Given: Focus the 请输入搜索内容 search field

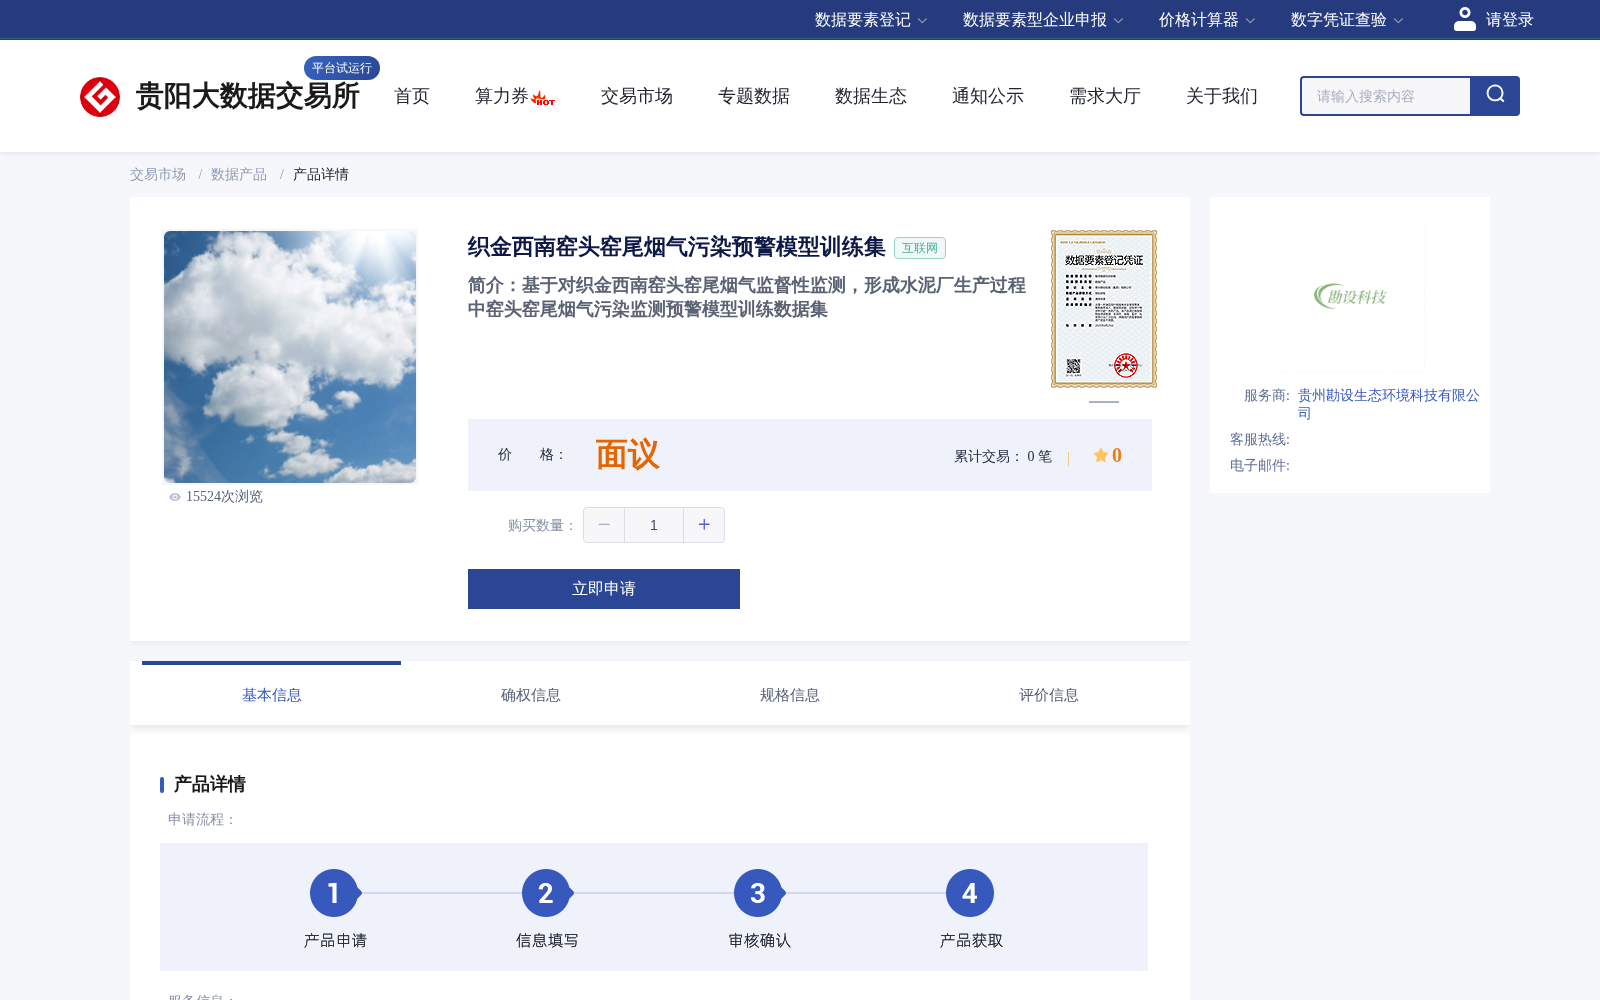Looking at the screenshot, I should 1386,96.
